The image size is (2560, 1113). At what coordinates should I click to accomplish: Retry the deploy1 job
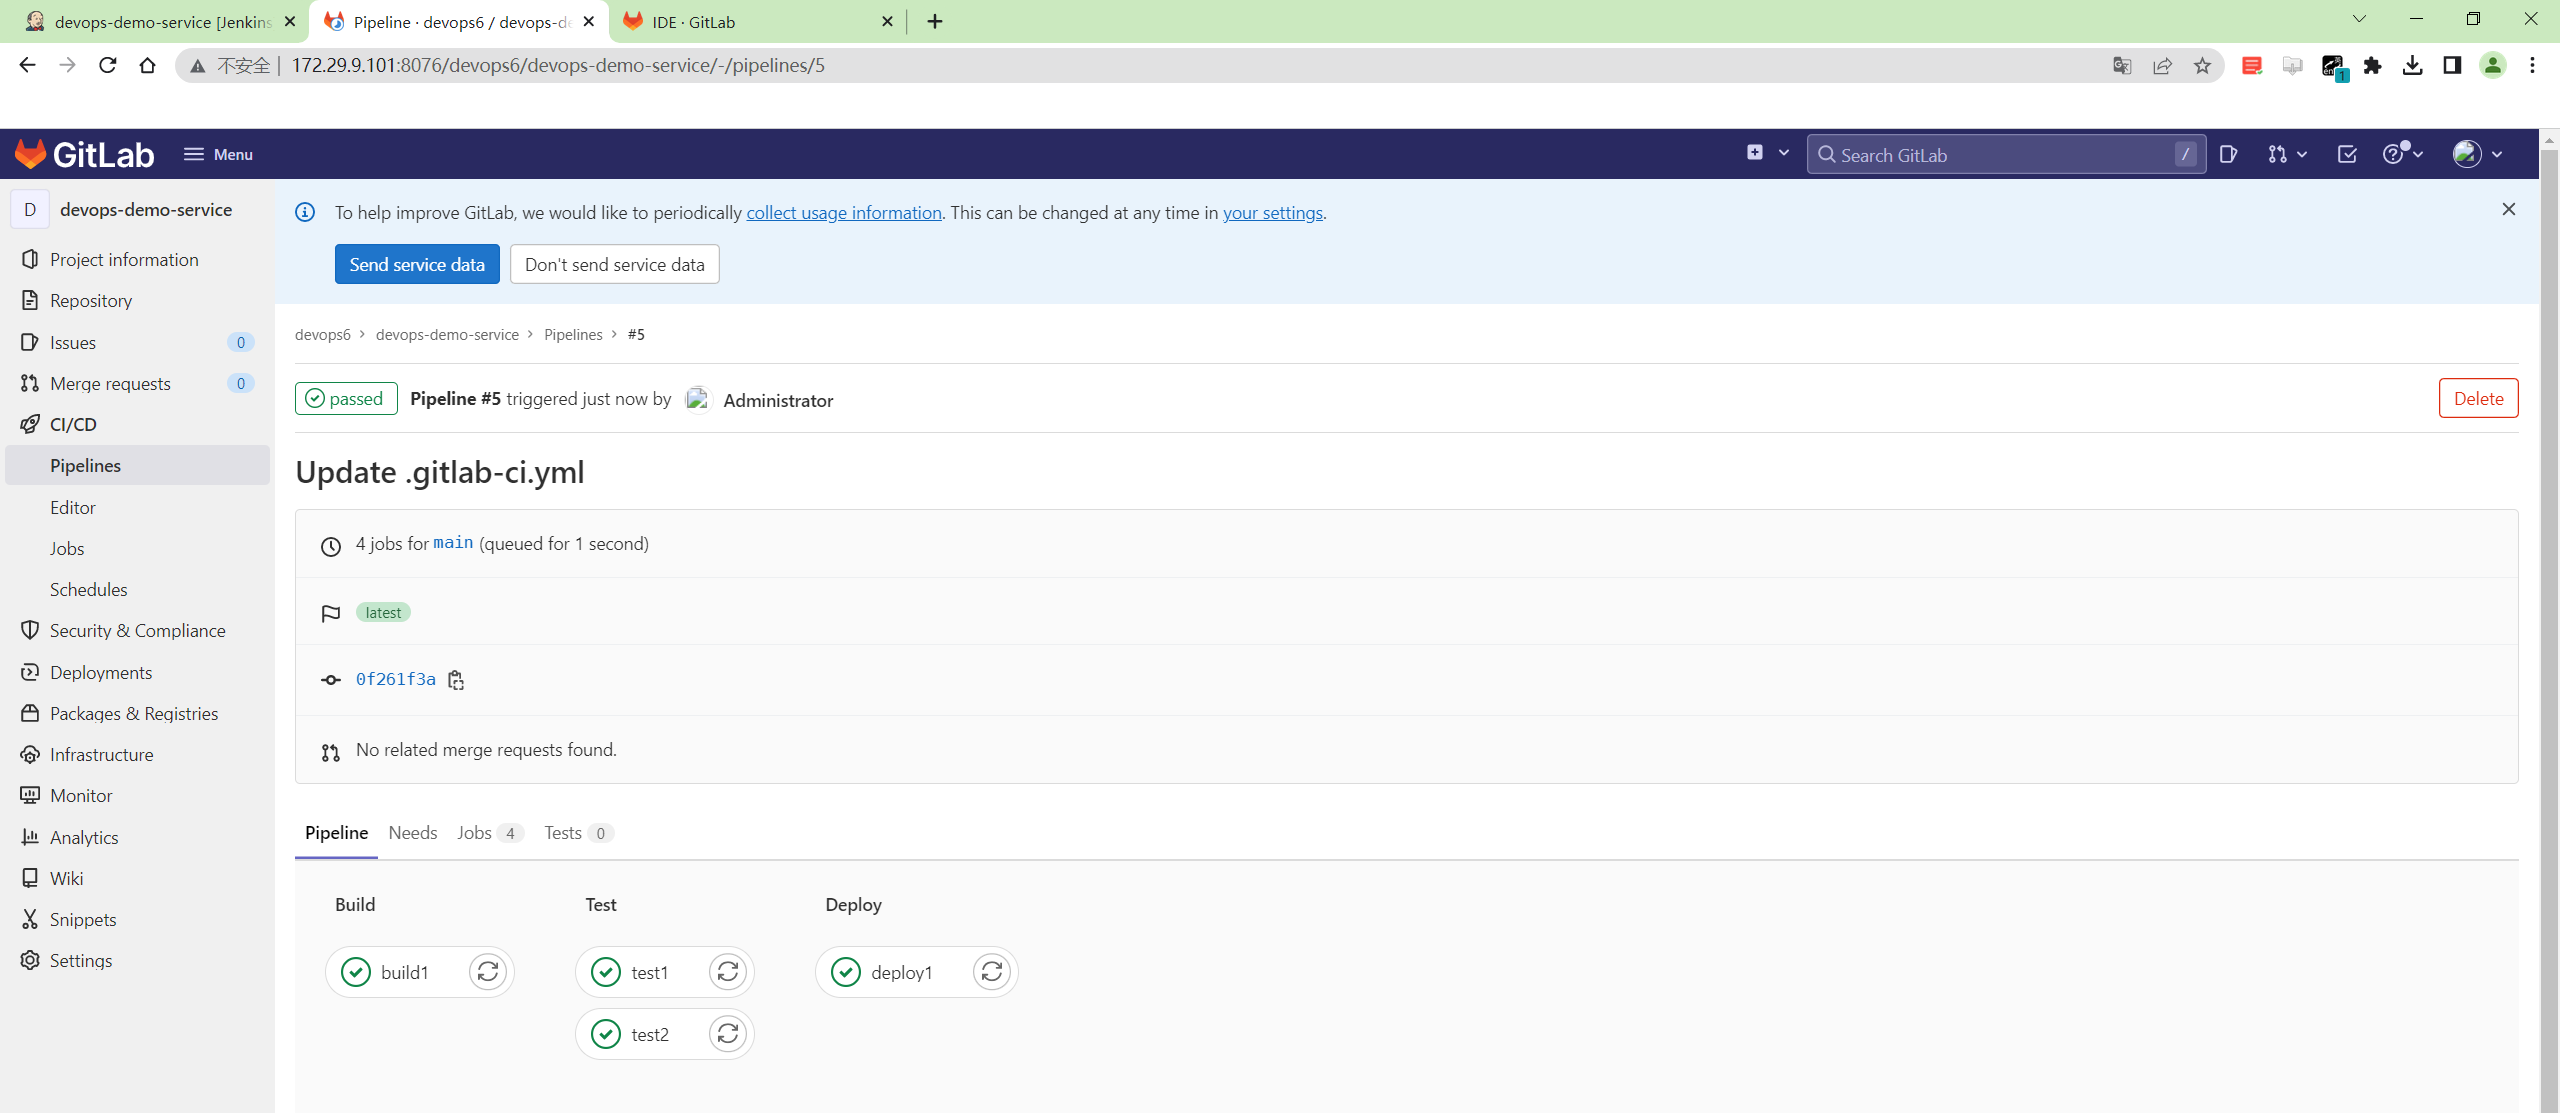click(991, 972)
